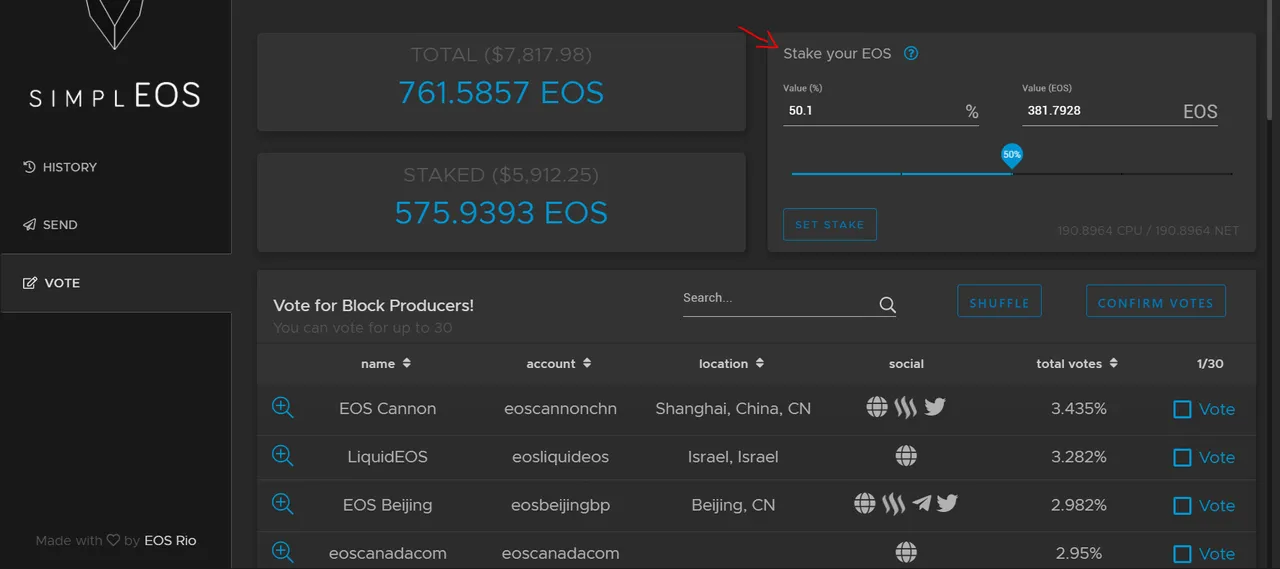Open LiquidEOS website globe icon
Viewport: 1280px width, 569px height.
(906, 456)
